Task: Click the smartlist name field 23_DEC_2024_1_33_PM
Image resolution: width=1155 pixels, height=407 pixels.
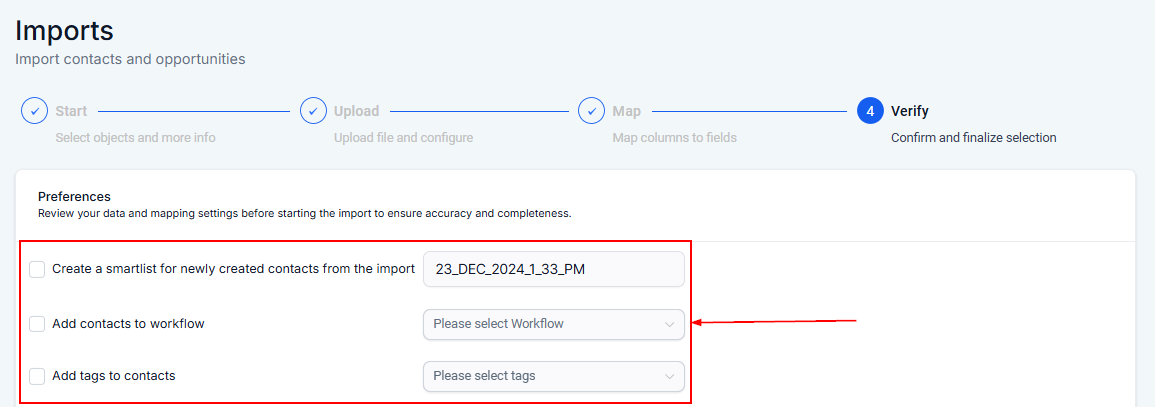Action: (553, 269)
